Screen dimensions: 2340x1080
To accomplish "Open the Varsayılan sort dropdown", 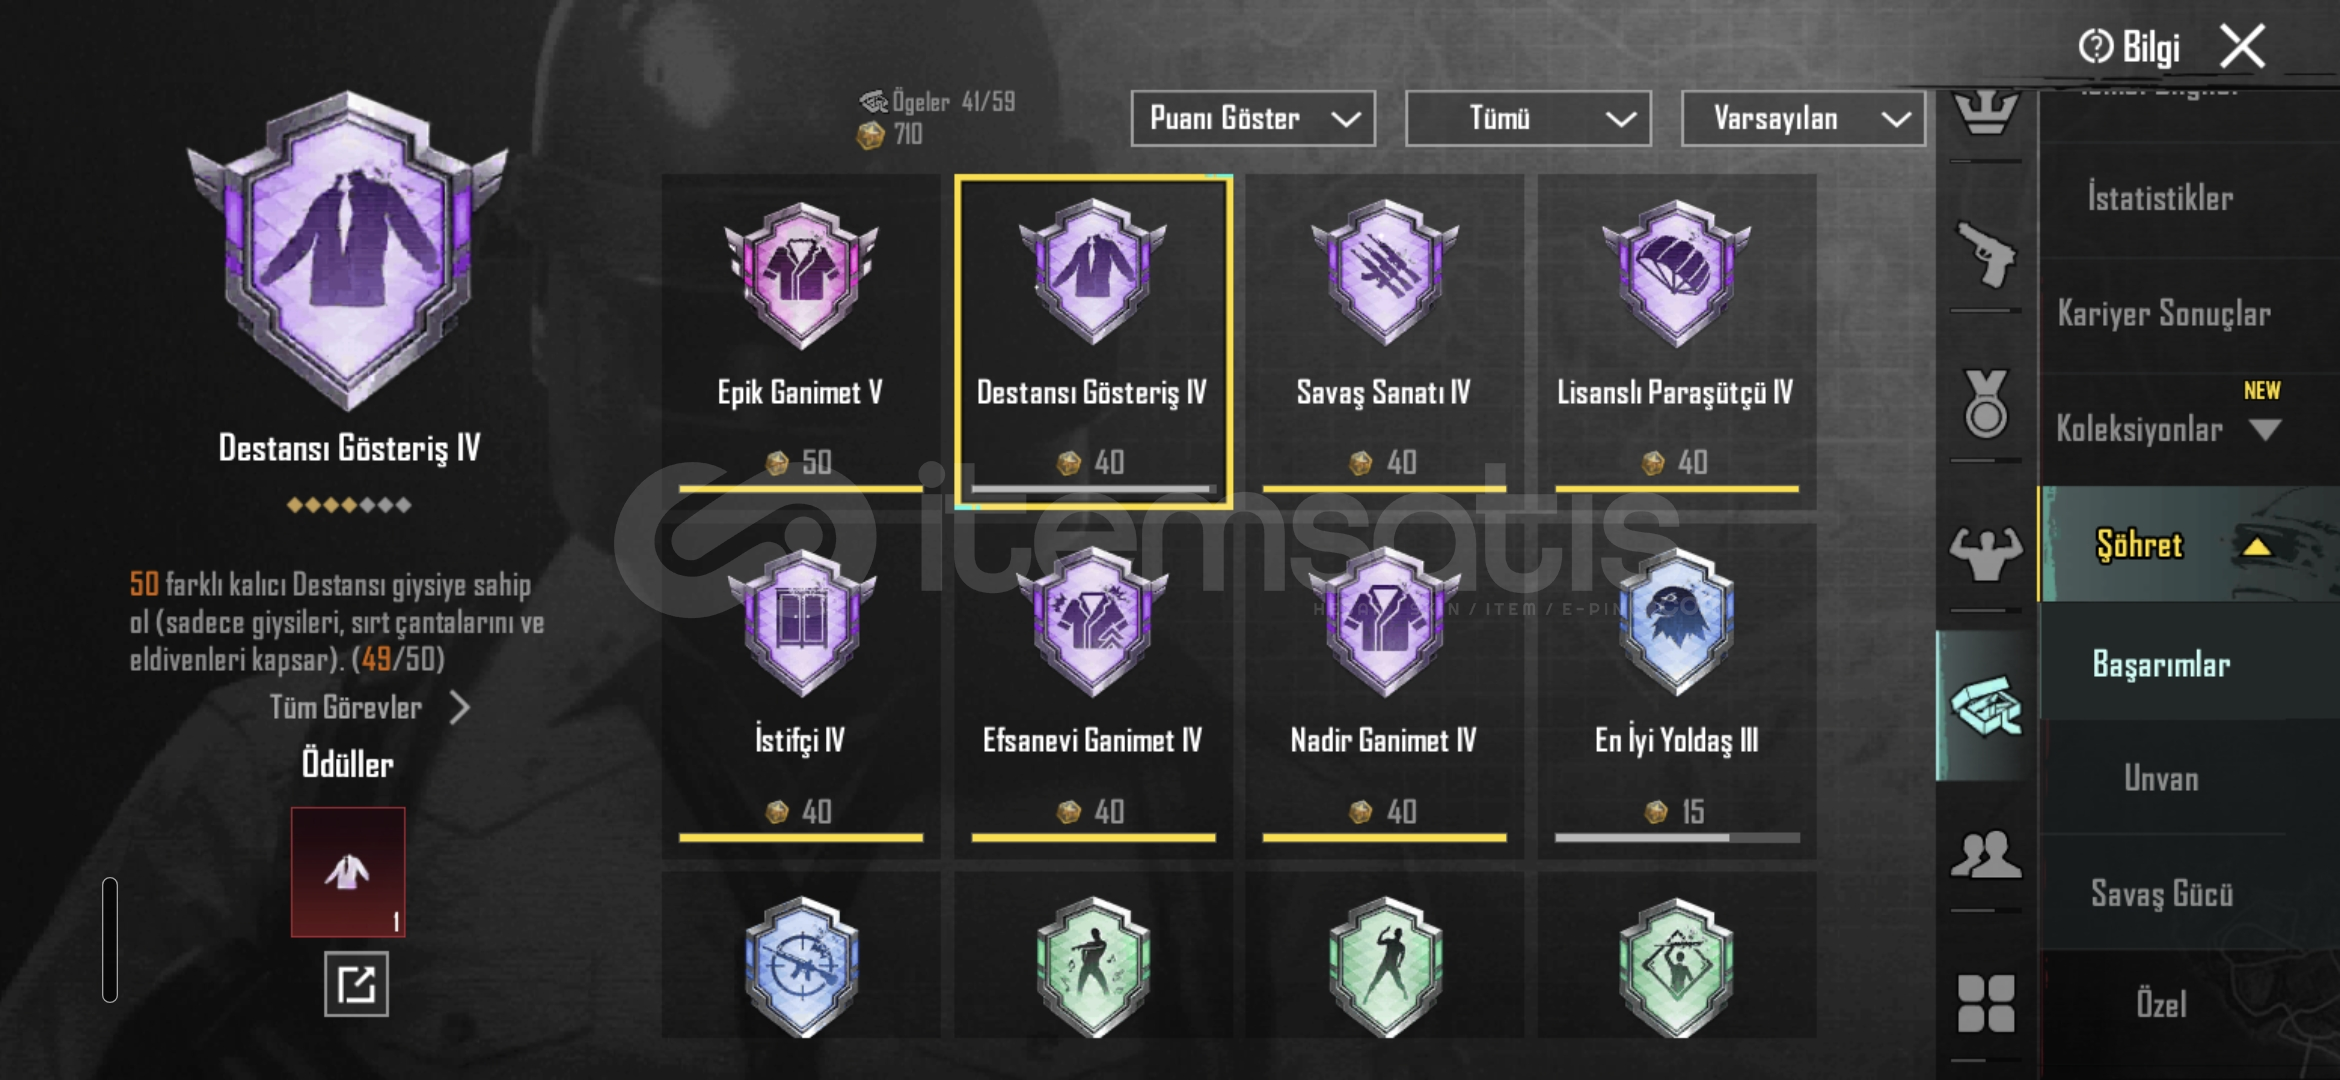I will tap(1803, 119).
